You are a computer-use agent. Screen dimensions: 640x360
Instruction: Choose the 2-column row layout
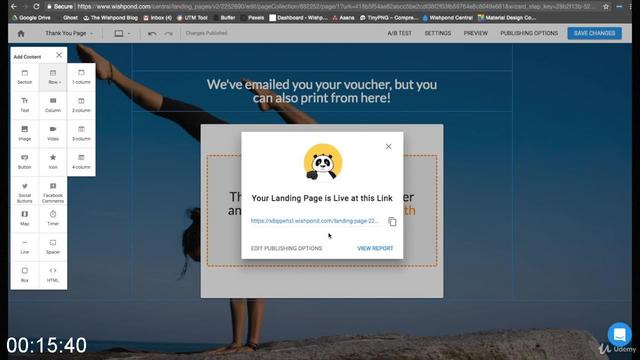(x=81, y=105)
